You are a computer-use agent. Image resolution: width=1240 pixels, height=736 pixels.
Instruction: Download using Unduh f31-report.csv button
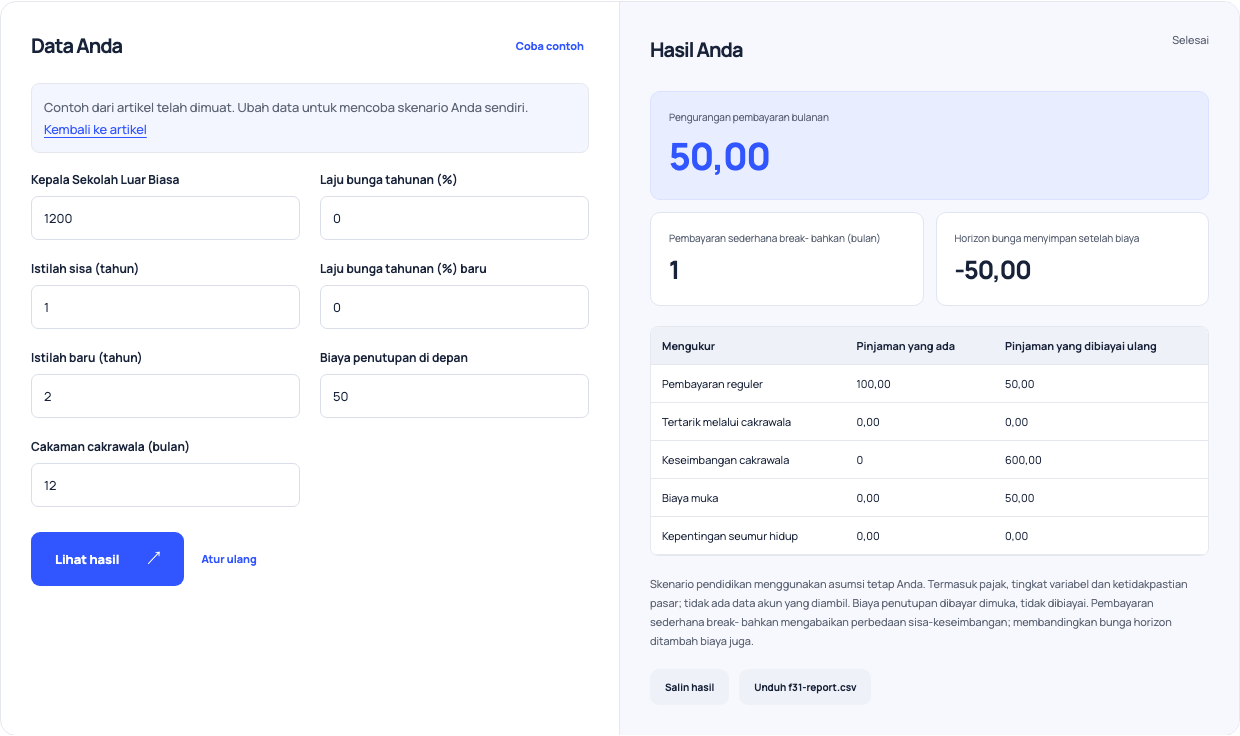805,687
